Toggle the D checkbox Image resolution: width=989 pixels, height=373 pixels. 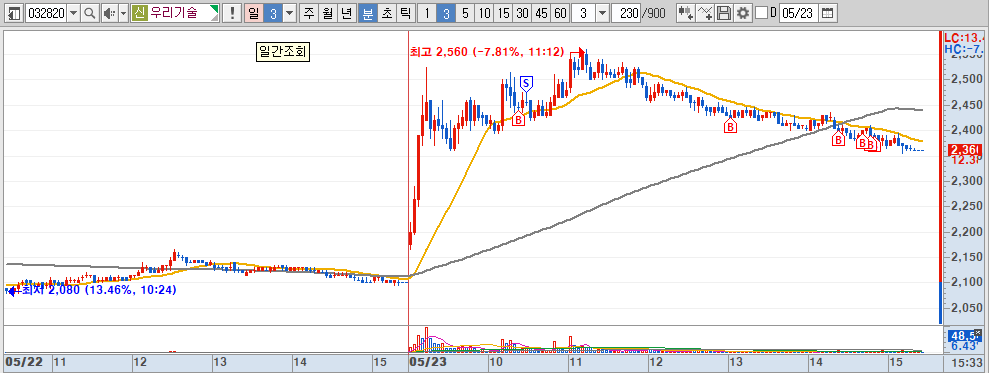[x=761, y=13]
